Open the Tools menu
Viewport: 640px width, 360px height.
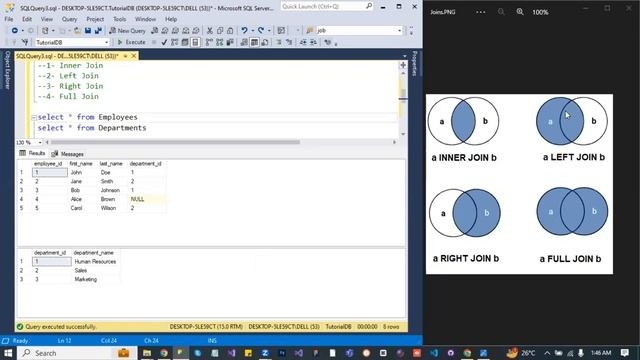pos(120,19)
